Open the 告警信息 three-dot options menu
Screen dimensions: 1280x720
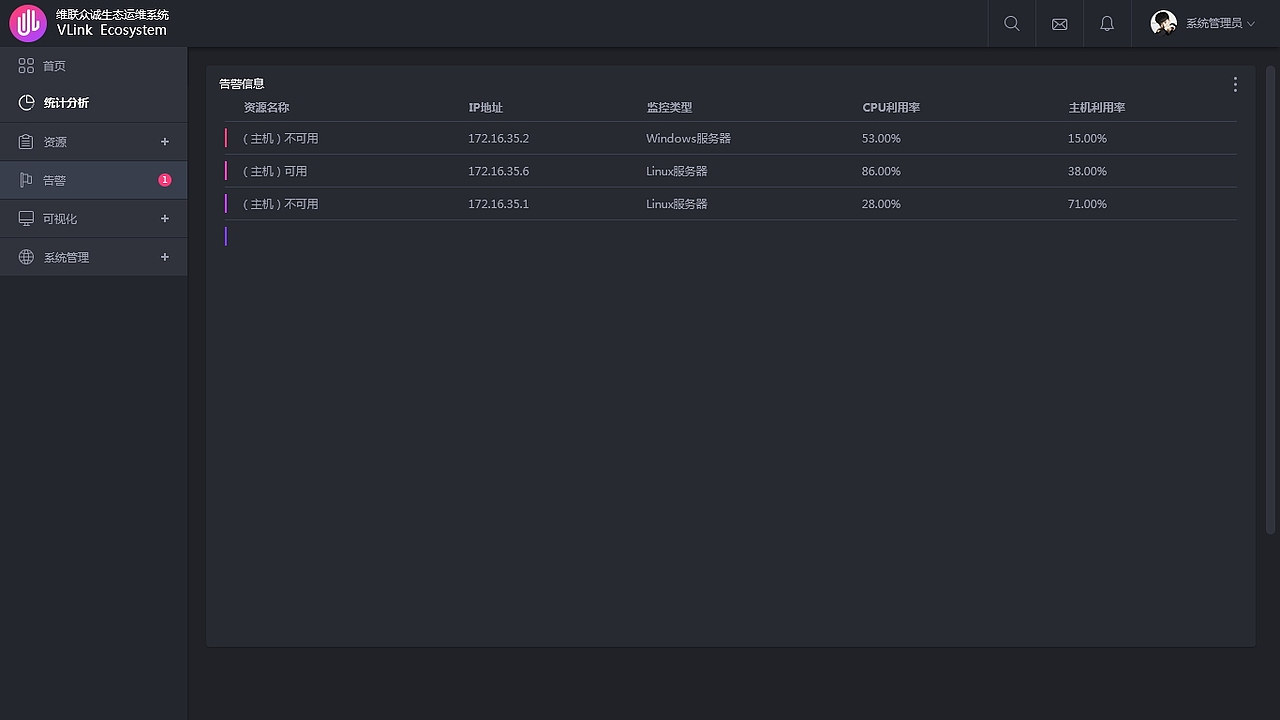pyautogui.click(x=1235, y=85)
